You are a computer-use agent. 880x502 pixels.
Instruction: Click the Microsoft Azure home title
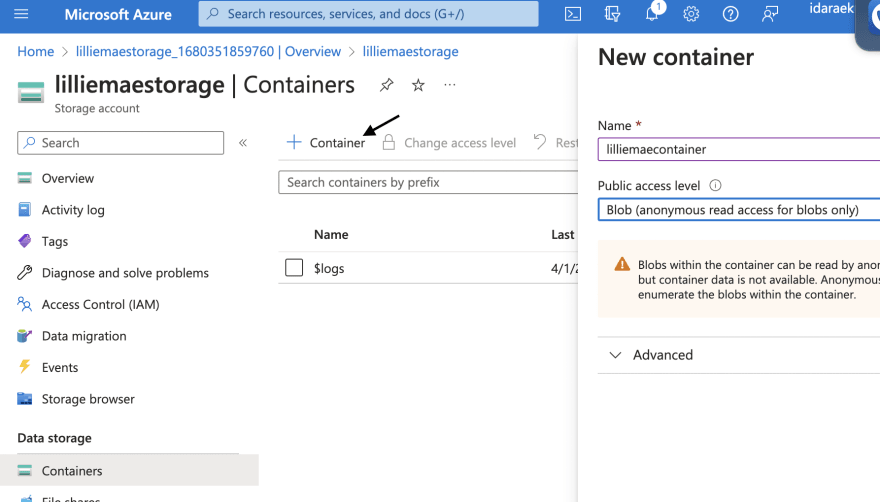[x=118, y=14]
